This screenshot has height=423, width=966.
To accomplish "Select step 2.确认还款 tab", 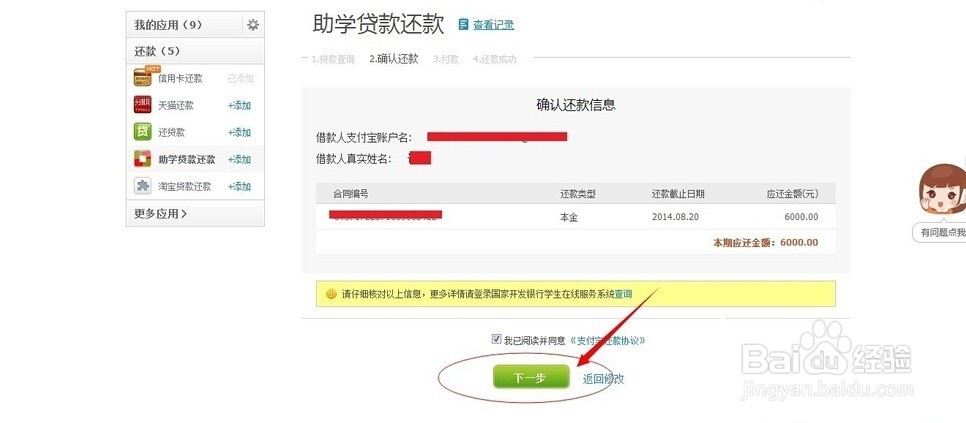I will click(394, 59).
